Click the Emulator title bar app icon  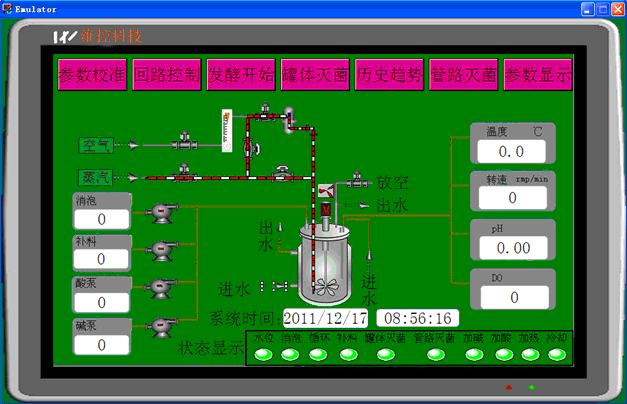(x=7, y=9)
